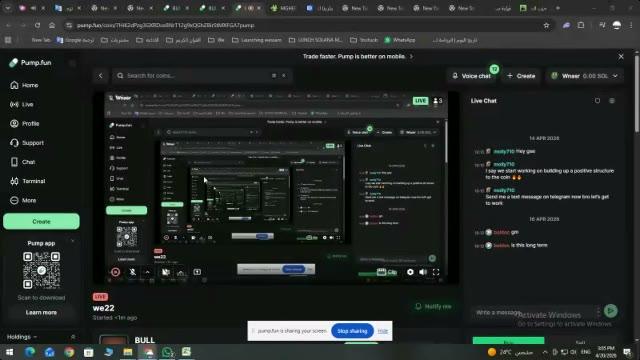Open the WhatsApp bookmark

click(400, 40)
